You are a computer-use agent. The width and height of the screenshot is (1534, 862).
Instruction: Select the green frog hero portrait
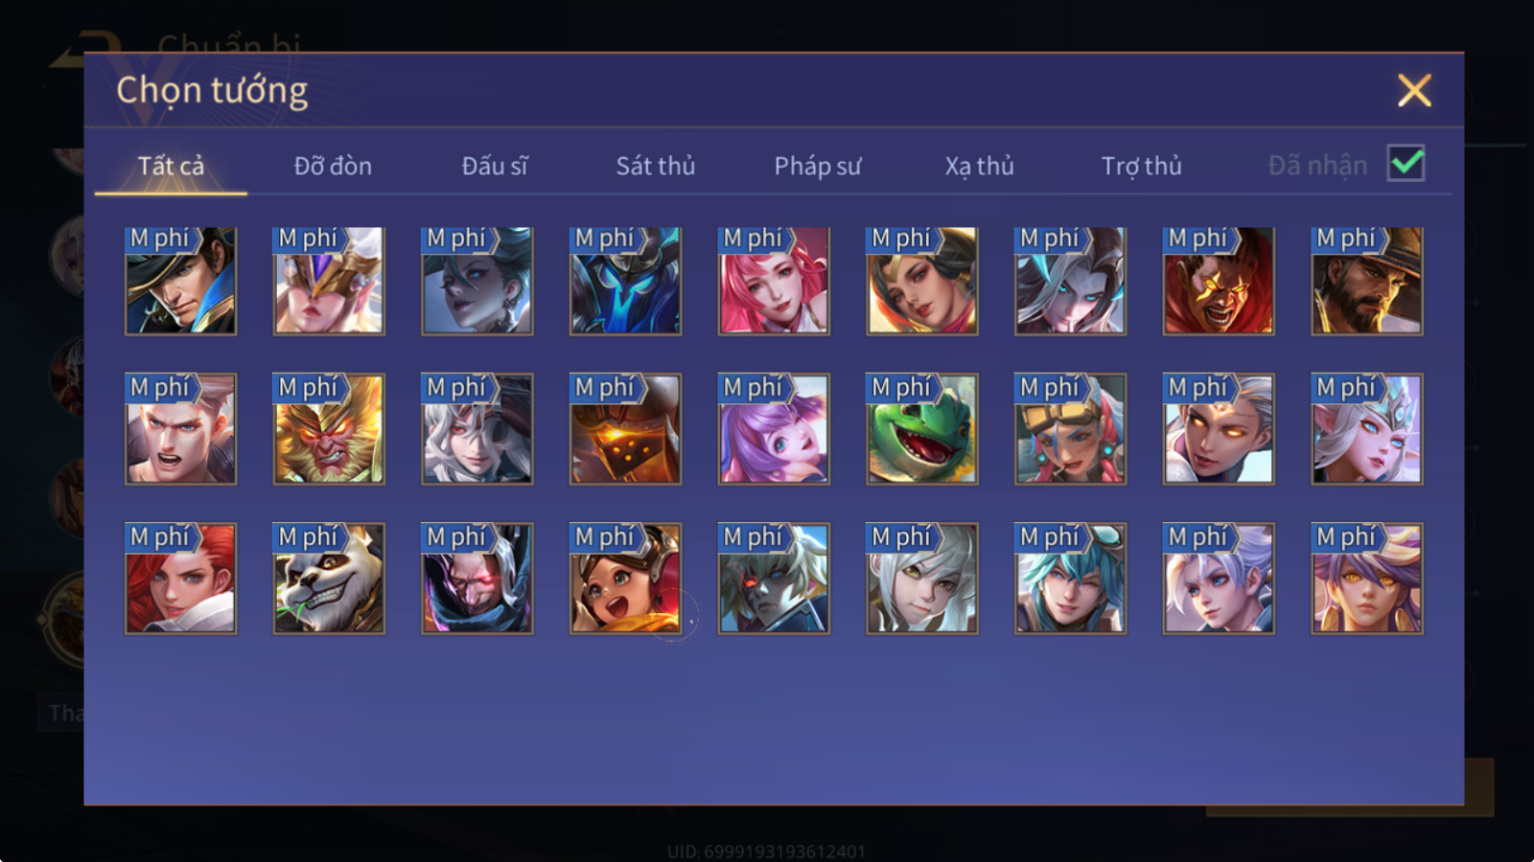pos(922,429)
